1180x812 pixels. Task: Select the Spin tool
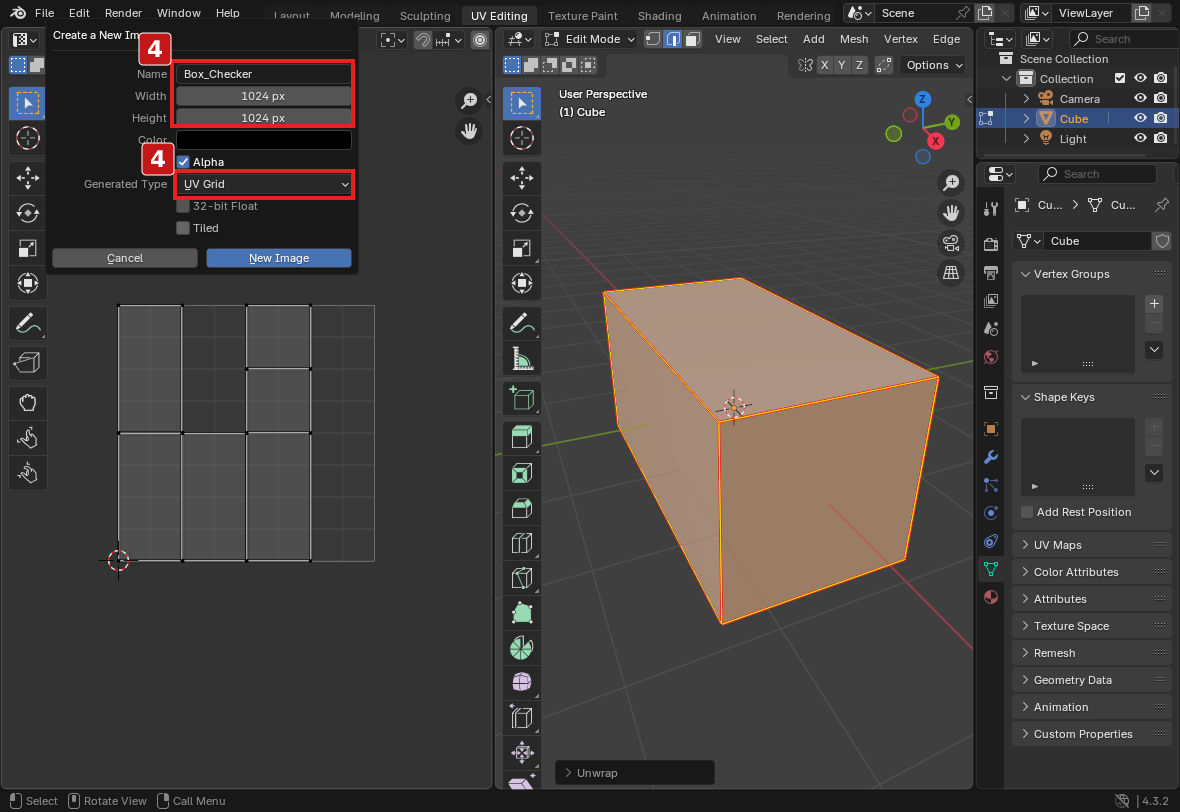coord(522,648)
